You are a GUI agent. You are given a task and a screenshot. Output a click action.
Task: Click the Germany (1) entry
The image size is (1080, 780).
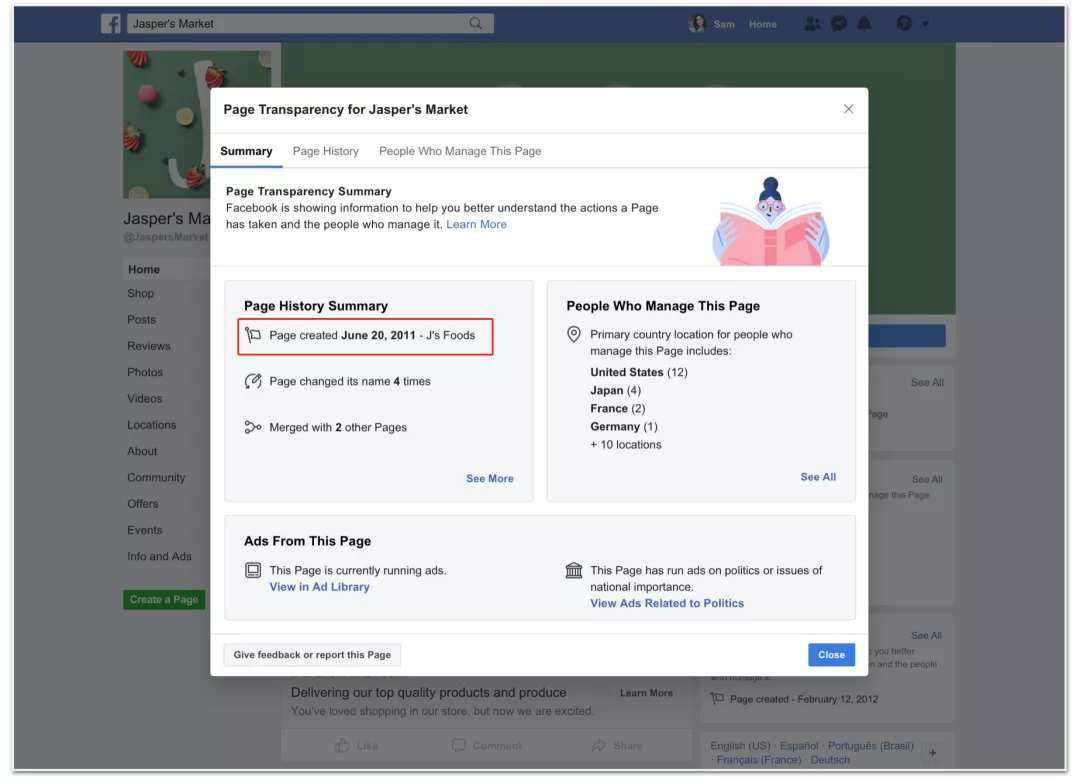[624, 427]
